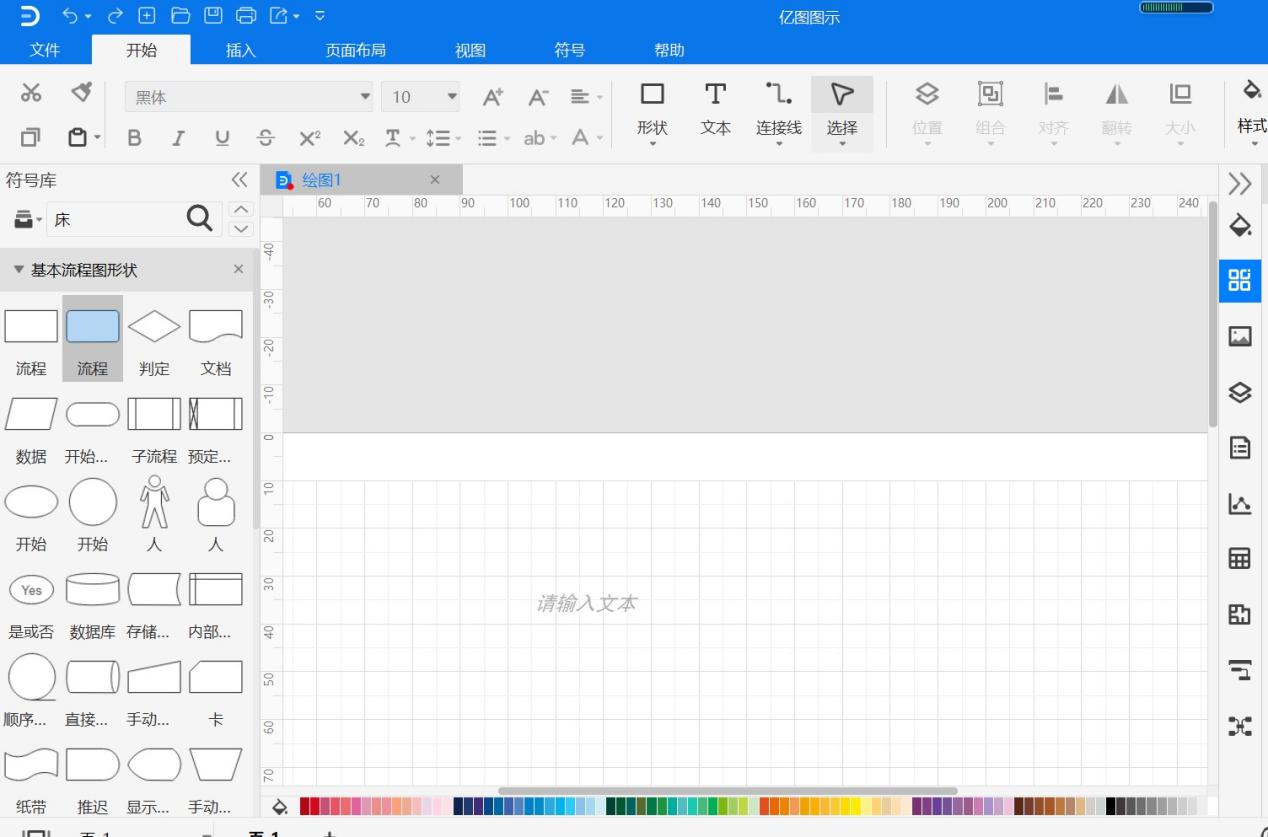Collapse the 基本流程图形状 section

coord(19,270)
